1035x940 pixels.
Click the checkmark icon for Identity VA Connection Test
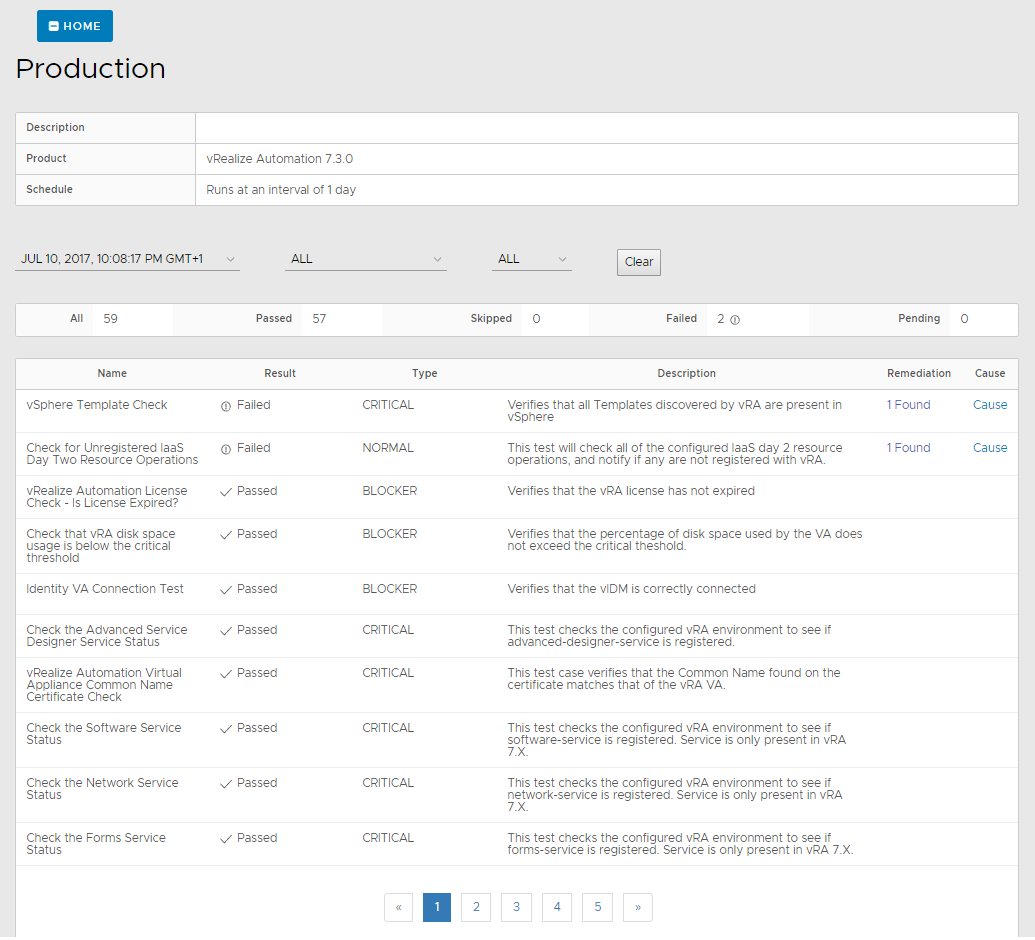pyautogui.click(x=226, y=589)
